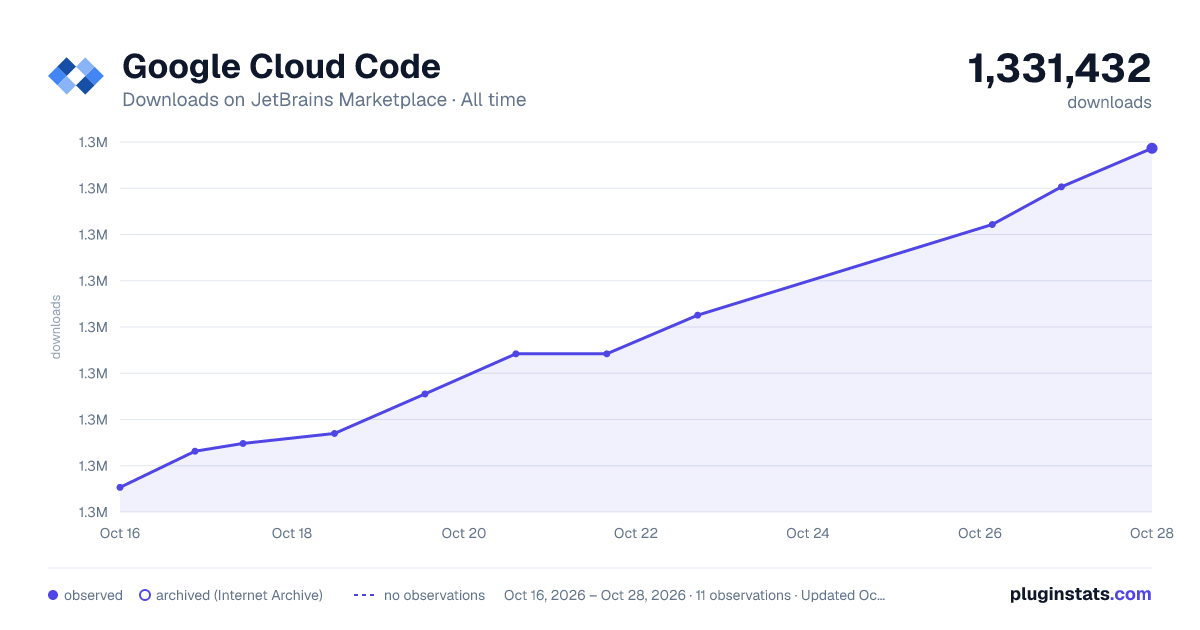This screenshot has height=630, width=1200.
Task: Click the Google Cloud Code title
Action: pyautogui.click(x=281, y=67)
